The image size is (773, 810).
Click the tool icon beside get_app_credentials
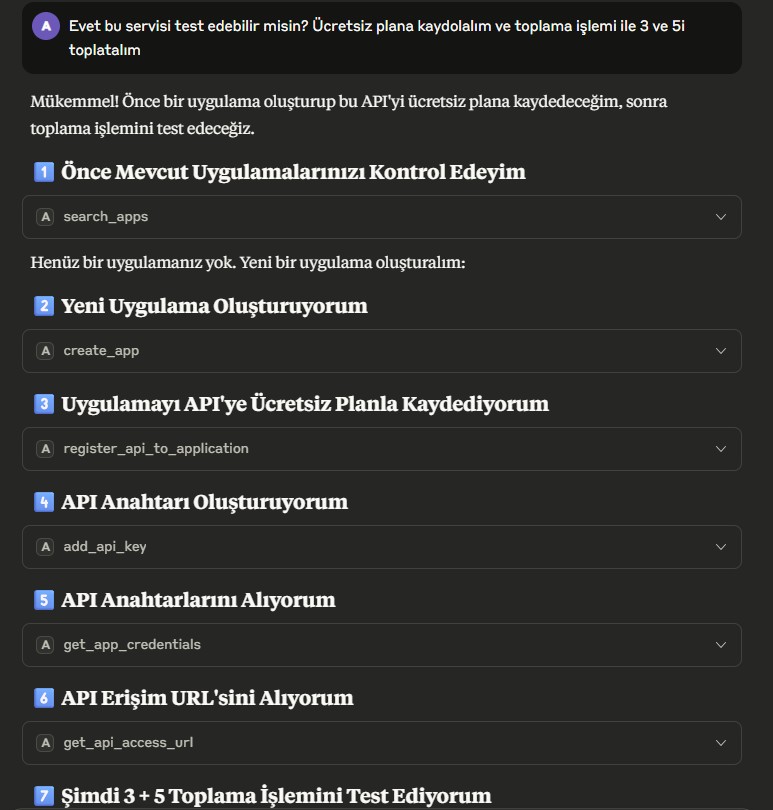click(45, 645)
